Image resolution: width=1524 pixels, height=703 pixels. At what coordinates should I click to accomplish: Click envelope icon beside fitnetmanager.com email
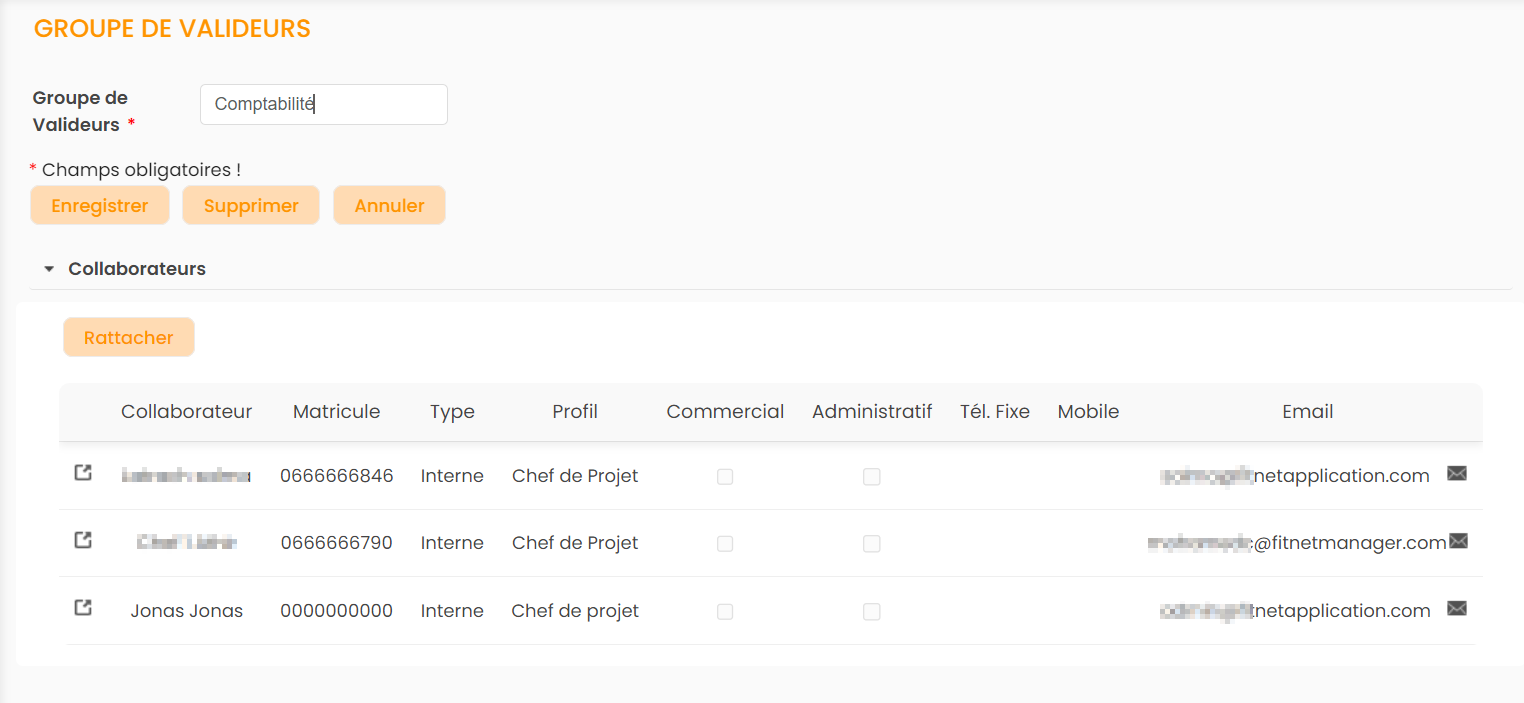(1458, 541)
